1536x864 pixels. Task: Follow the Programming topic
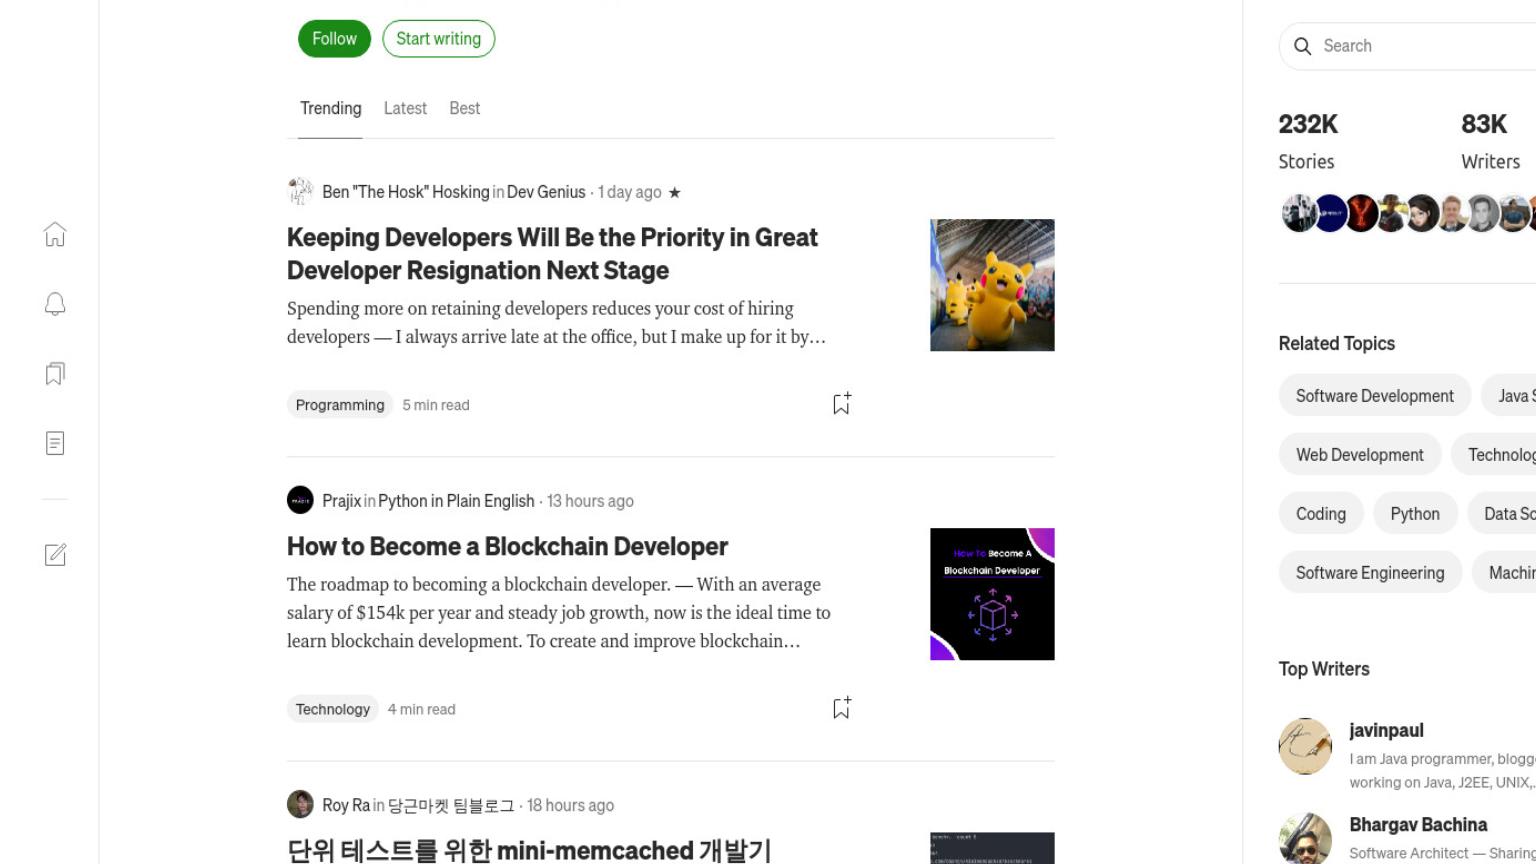coord(334,39)
